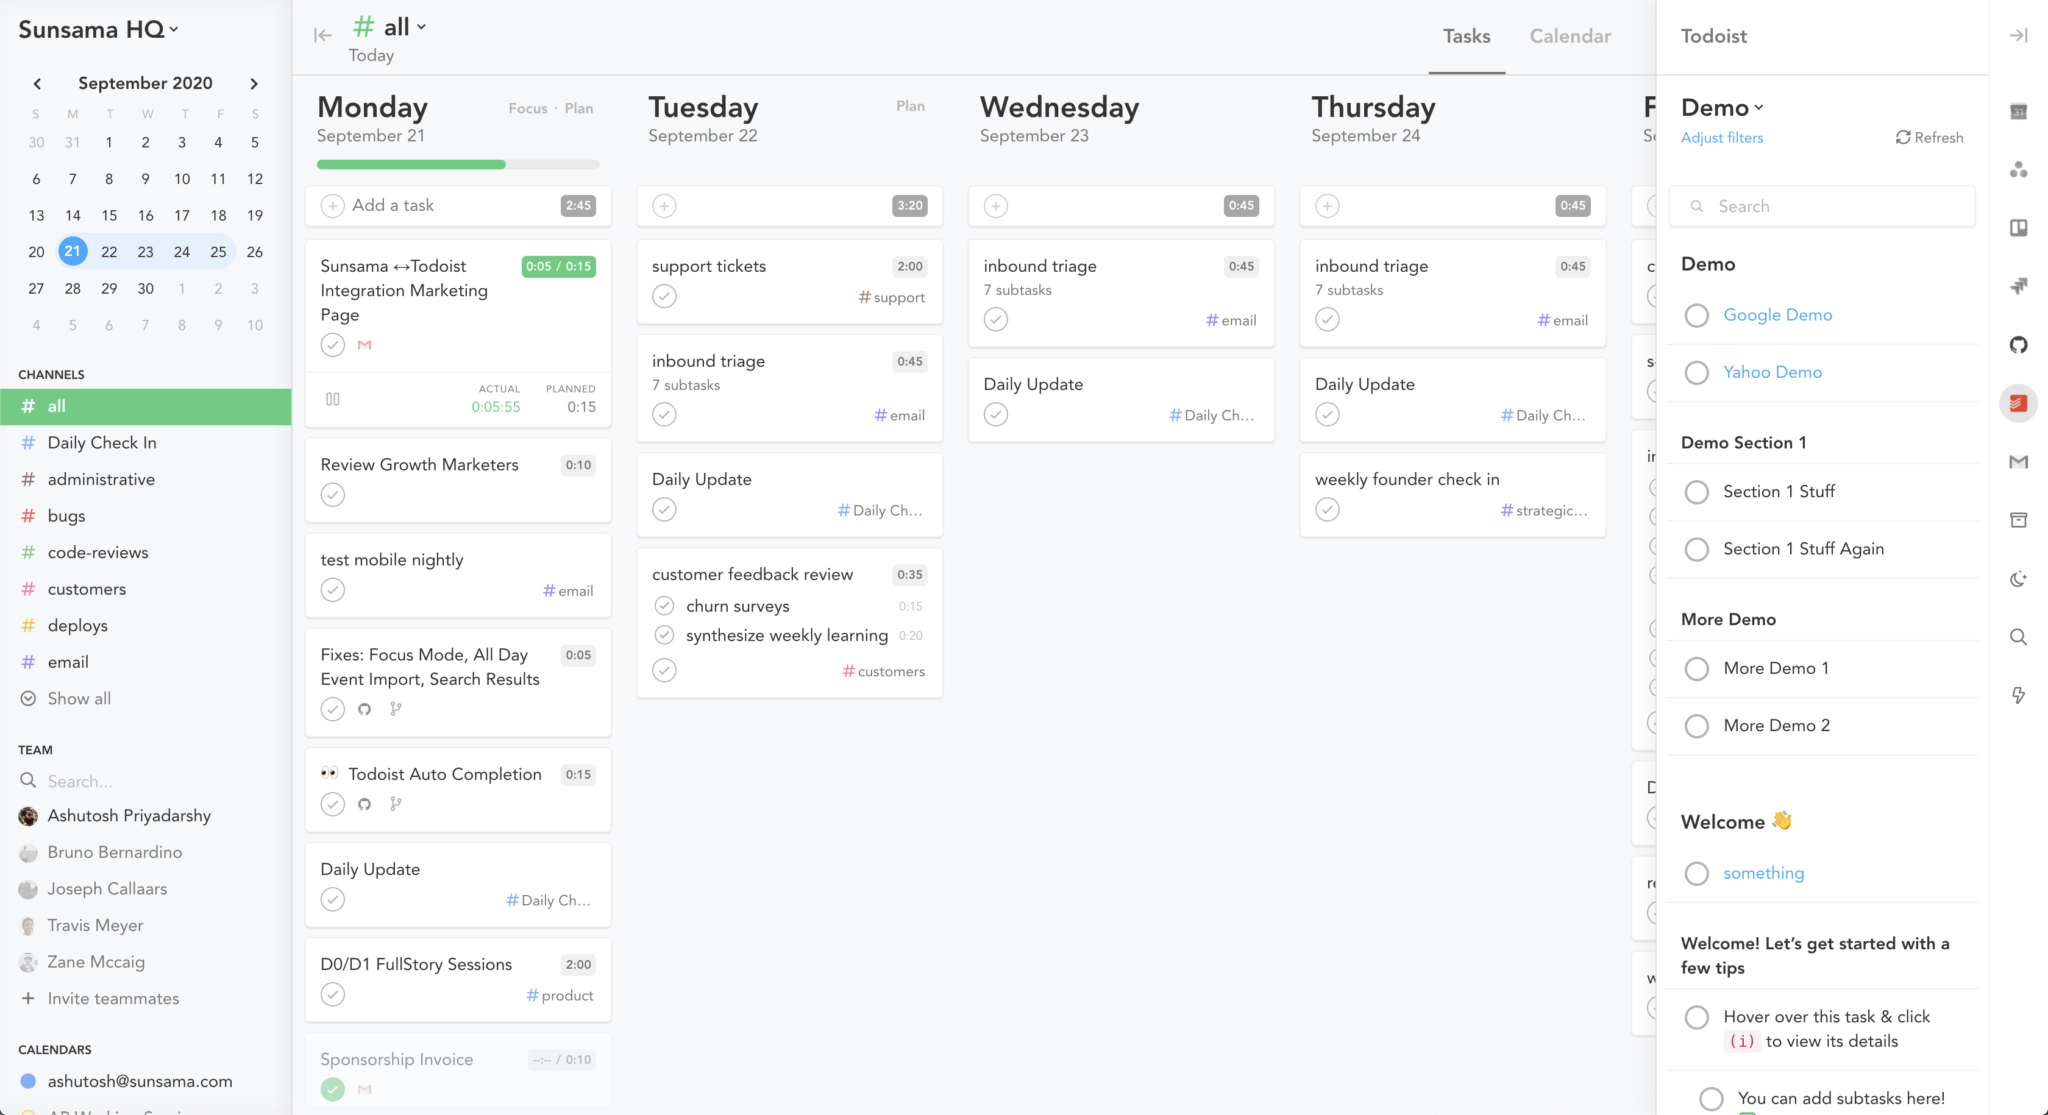The image size is (2048, 1115).
Task: Open the GitHub integration icon
Action: (x=2019, y=345)
